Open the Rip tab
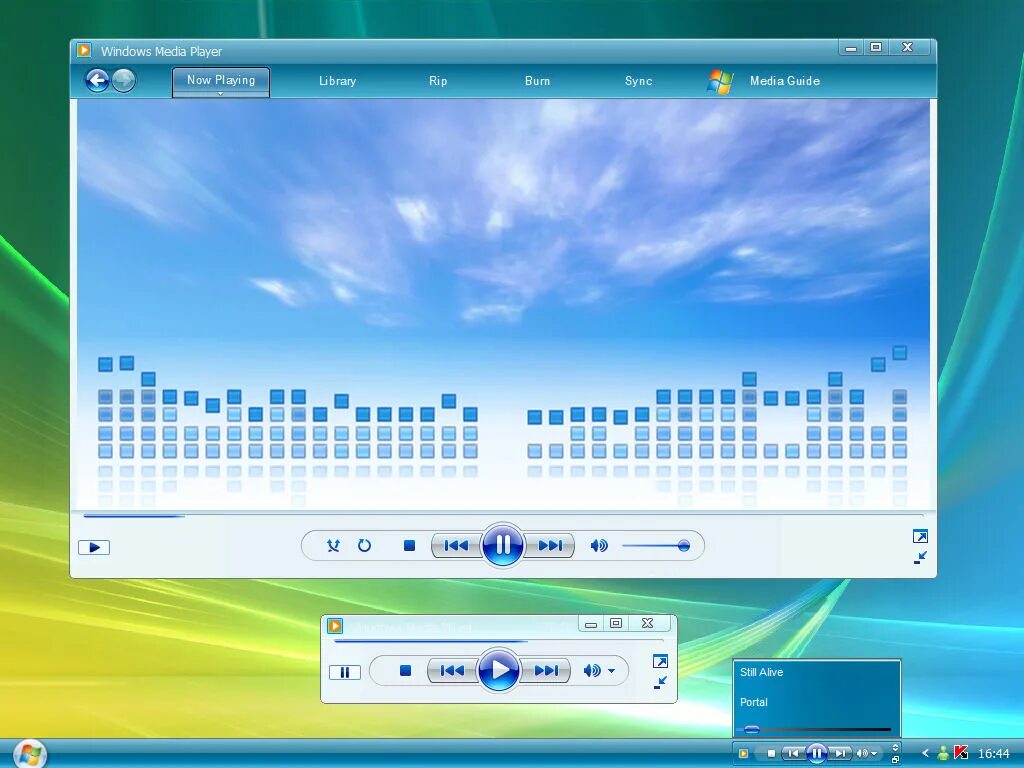 pos(438,81)
